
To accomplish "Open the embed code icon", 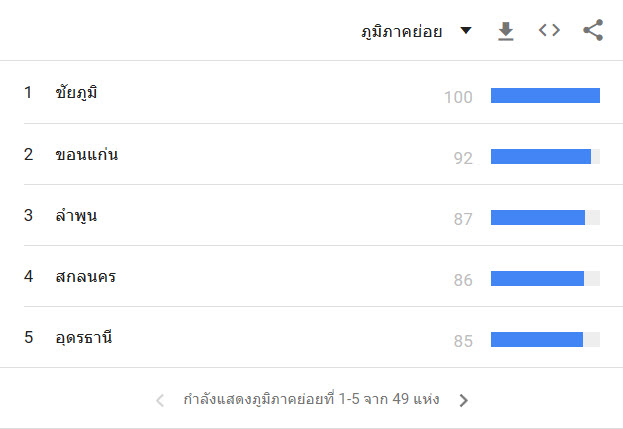I will (549, 30).
